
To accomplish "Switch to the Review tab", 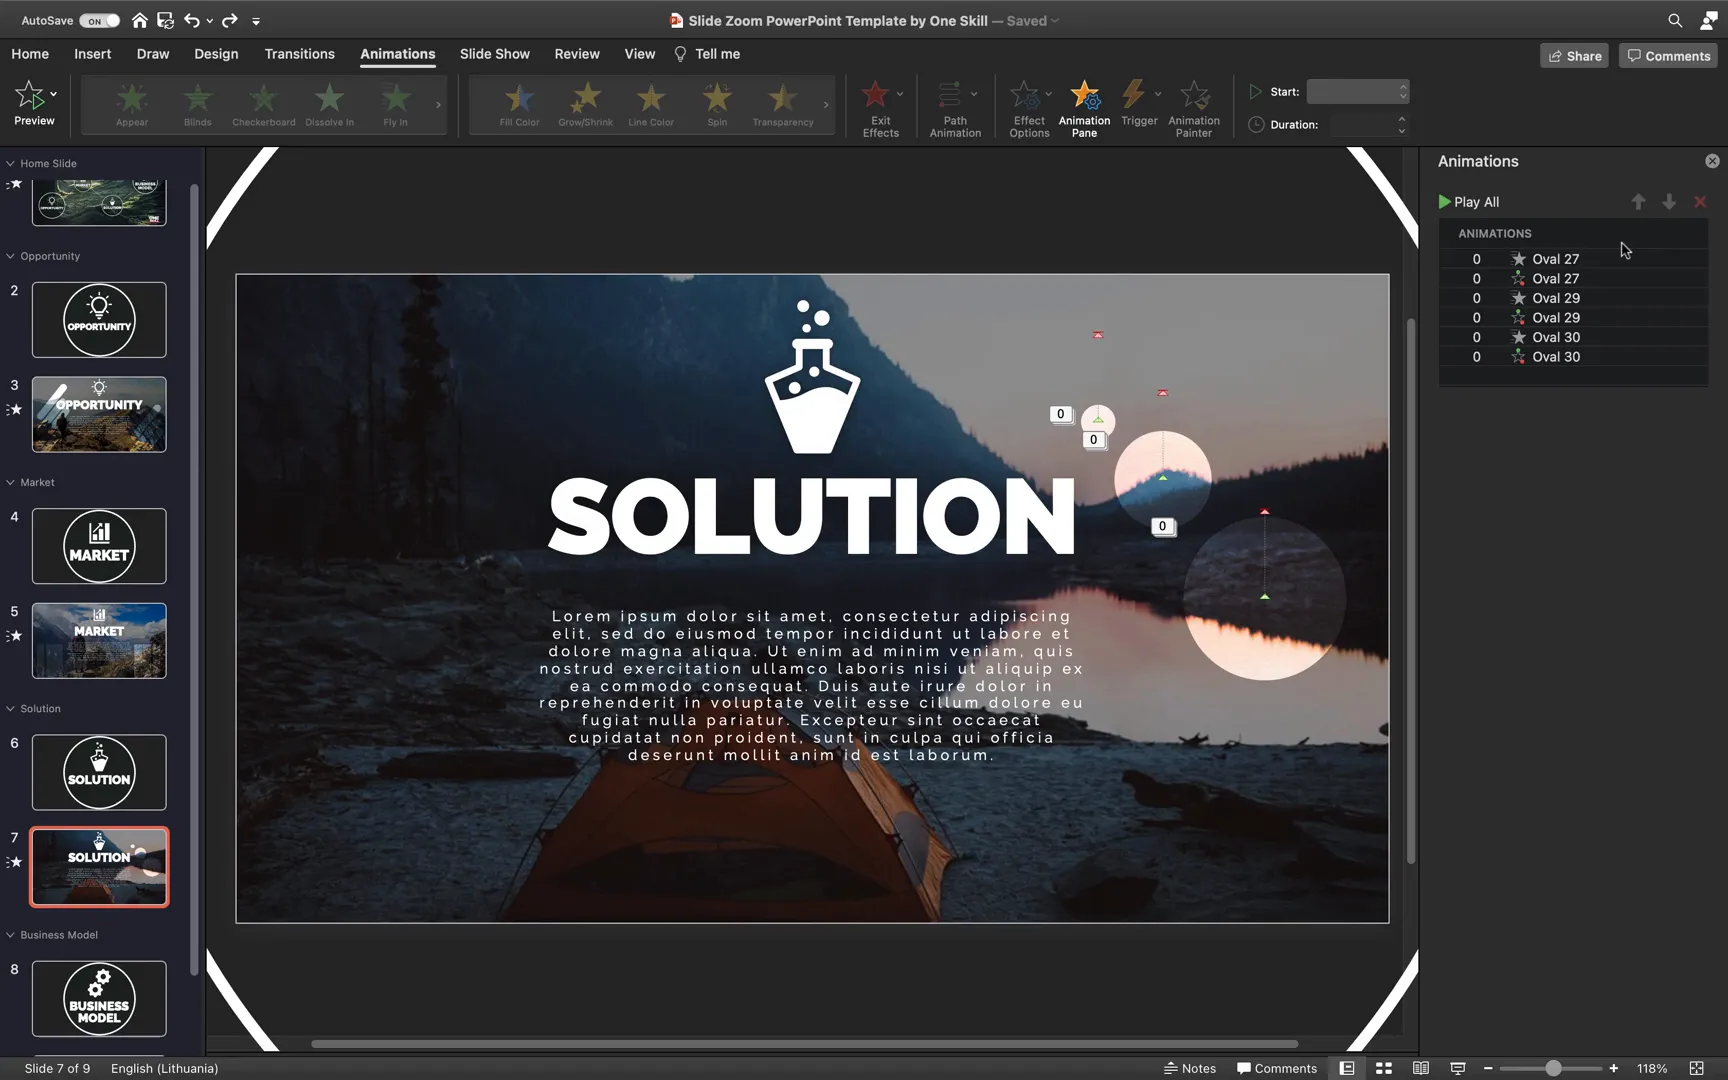I will point(577,54).
